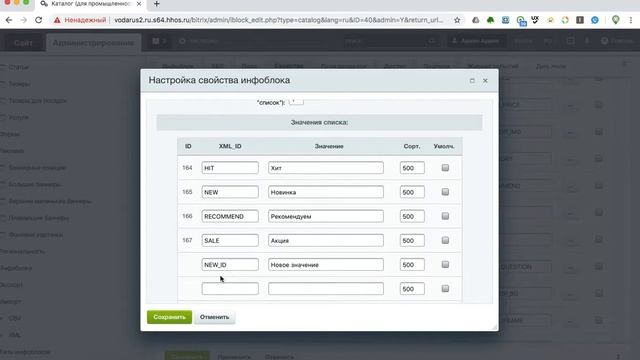The width and height of the screenshot is (640, 360).
Task: Click the empty value field in last row
Action: 326,289
